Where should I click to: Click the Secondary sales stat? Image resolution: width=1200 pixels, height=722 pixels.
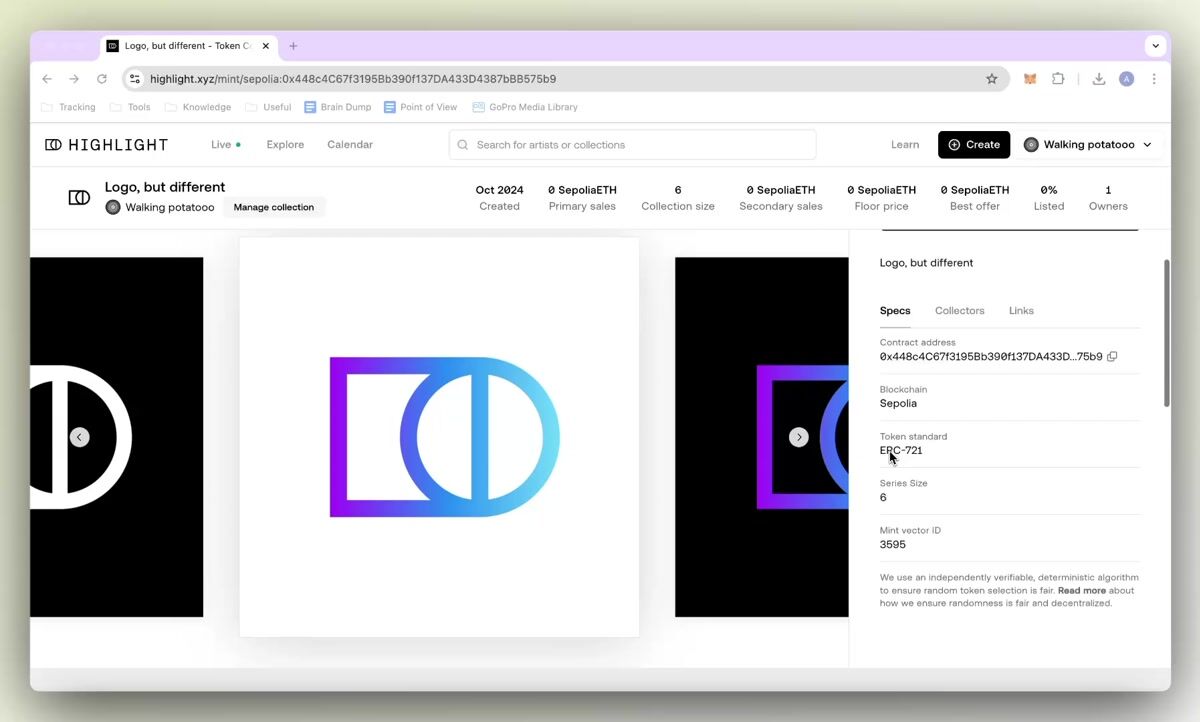781,198
